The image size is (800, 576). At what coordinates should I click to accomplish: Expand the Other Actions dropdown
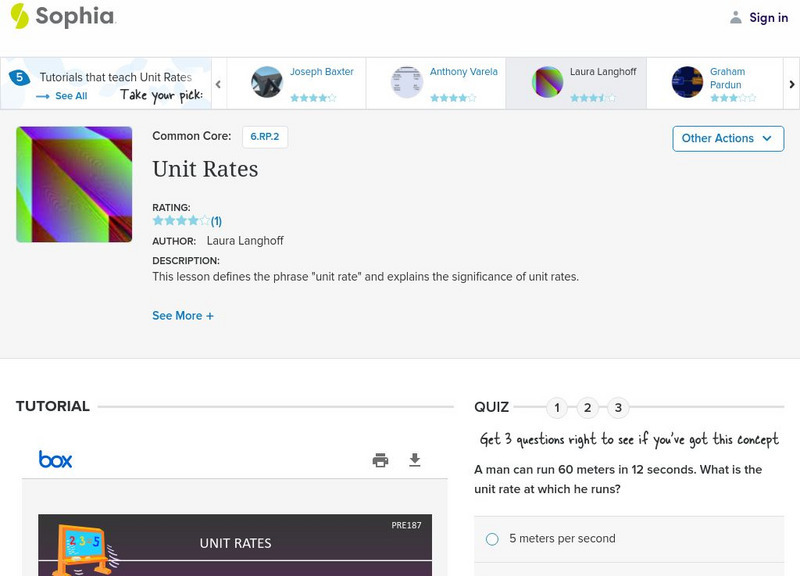(728, 139)
